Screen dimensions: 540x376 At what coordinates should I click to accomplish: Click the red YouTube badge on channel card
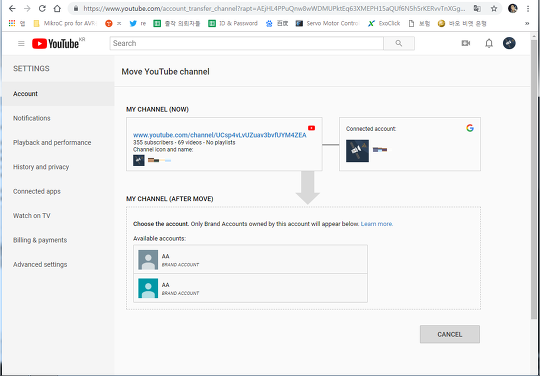tap(311, 128)
